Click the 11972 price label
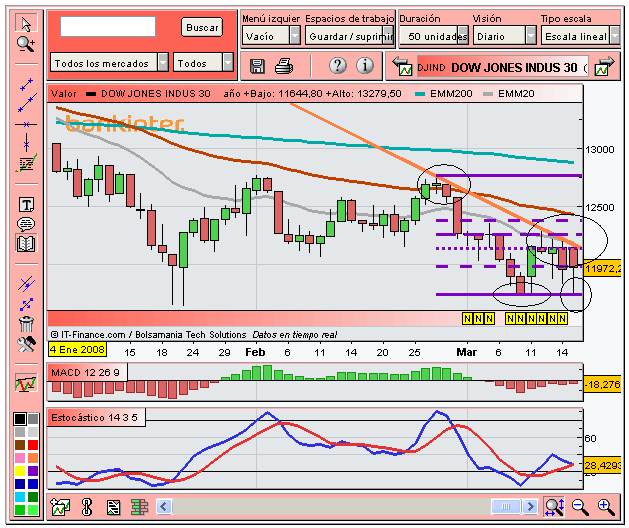The width and height of the screenshot is (629, 528). click(603, 268)
